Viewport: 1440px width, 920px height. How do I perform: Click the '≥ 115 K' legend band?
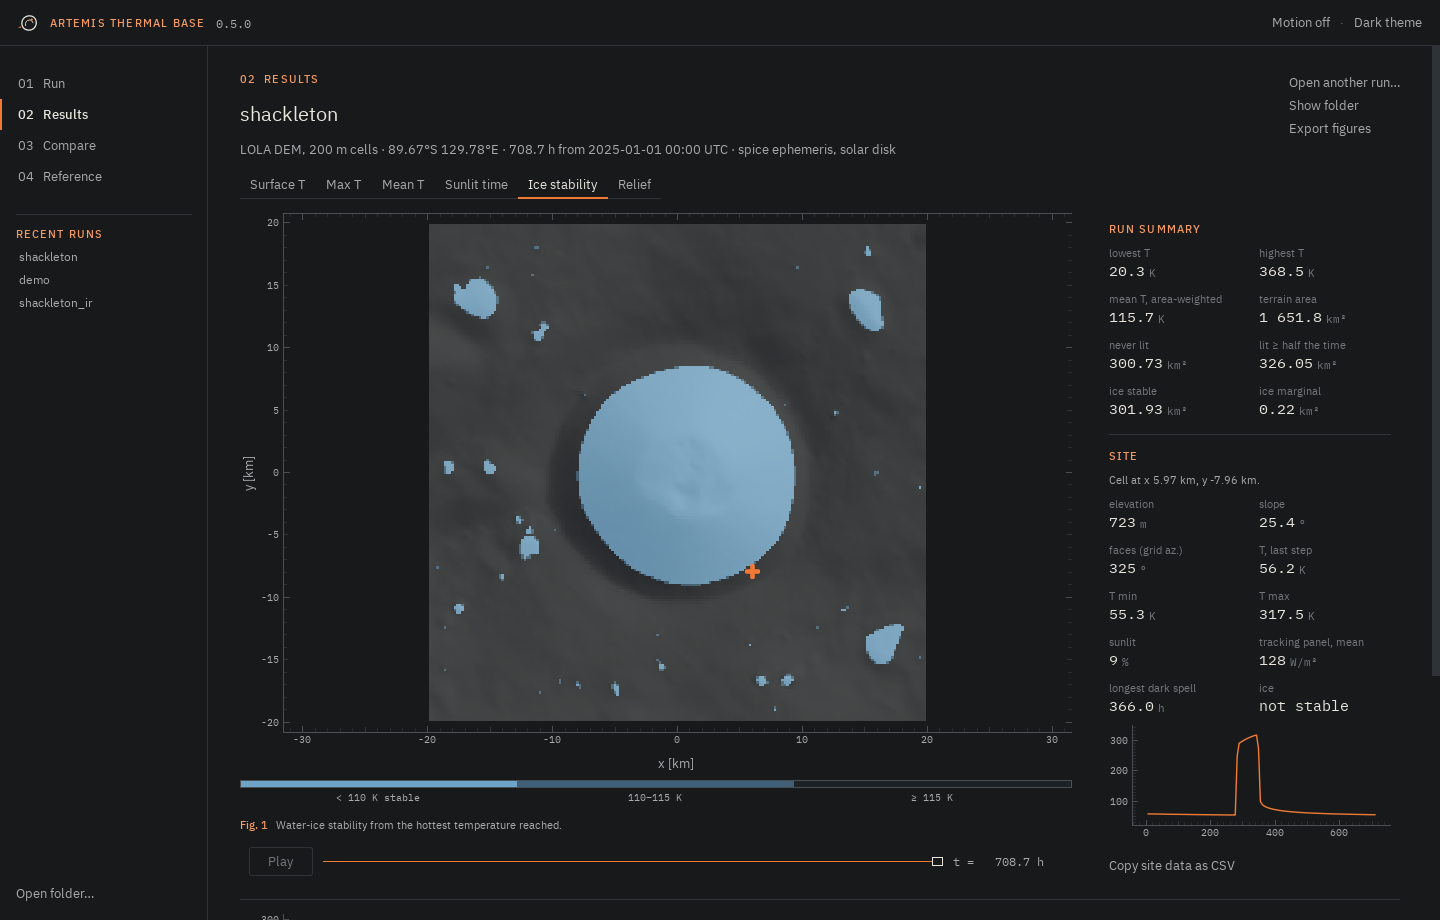pyautogui.click(x=932, y=784)
